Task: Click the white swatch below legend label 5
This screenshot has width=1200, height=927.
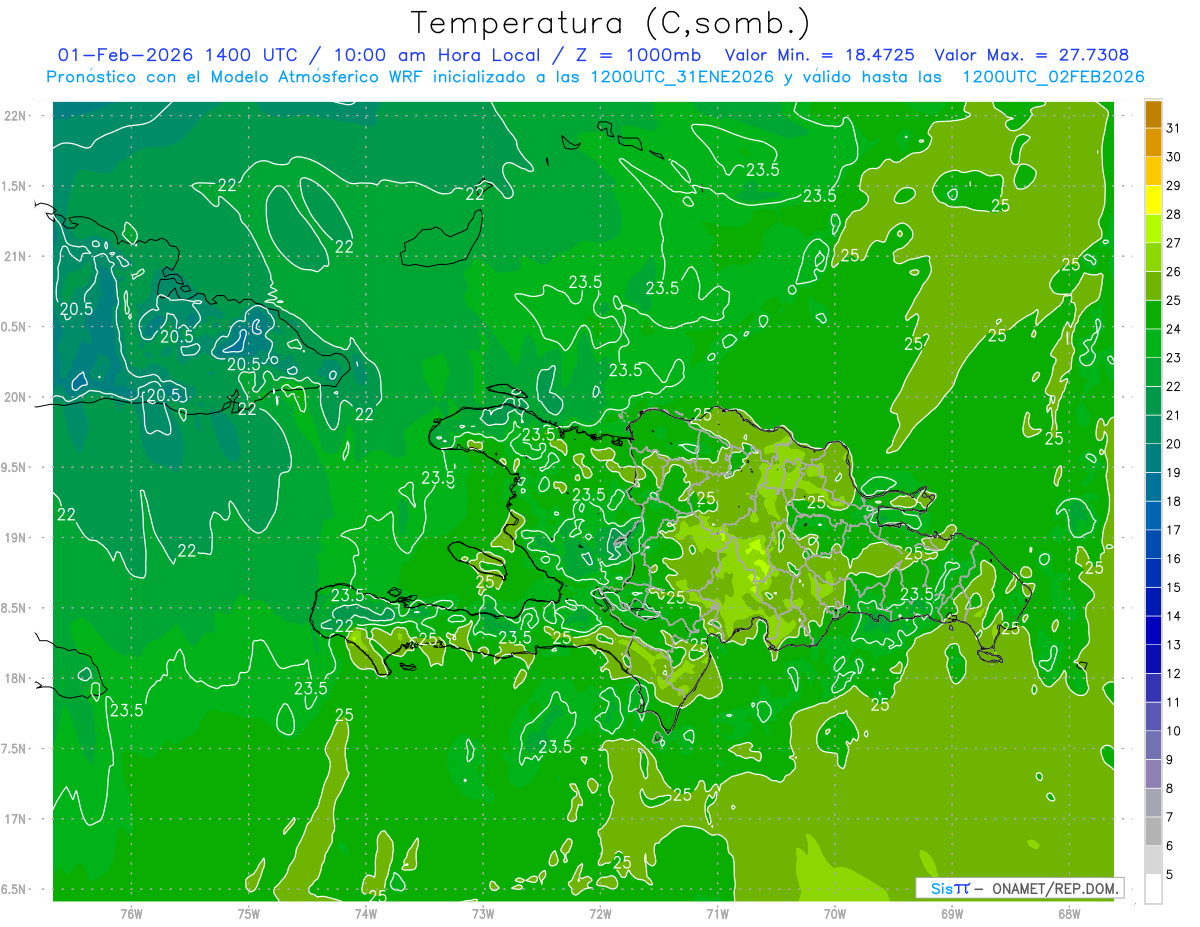Action: click(1153, 889)
